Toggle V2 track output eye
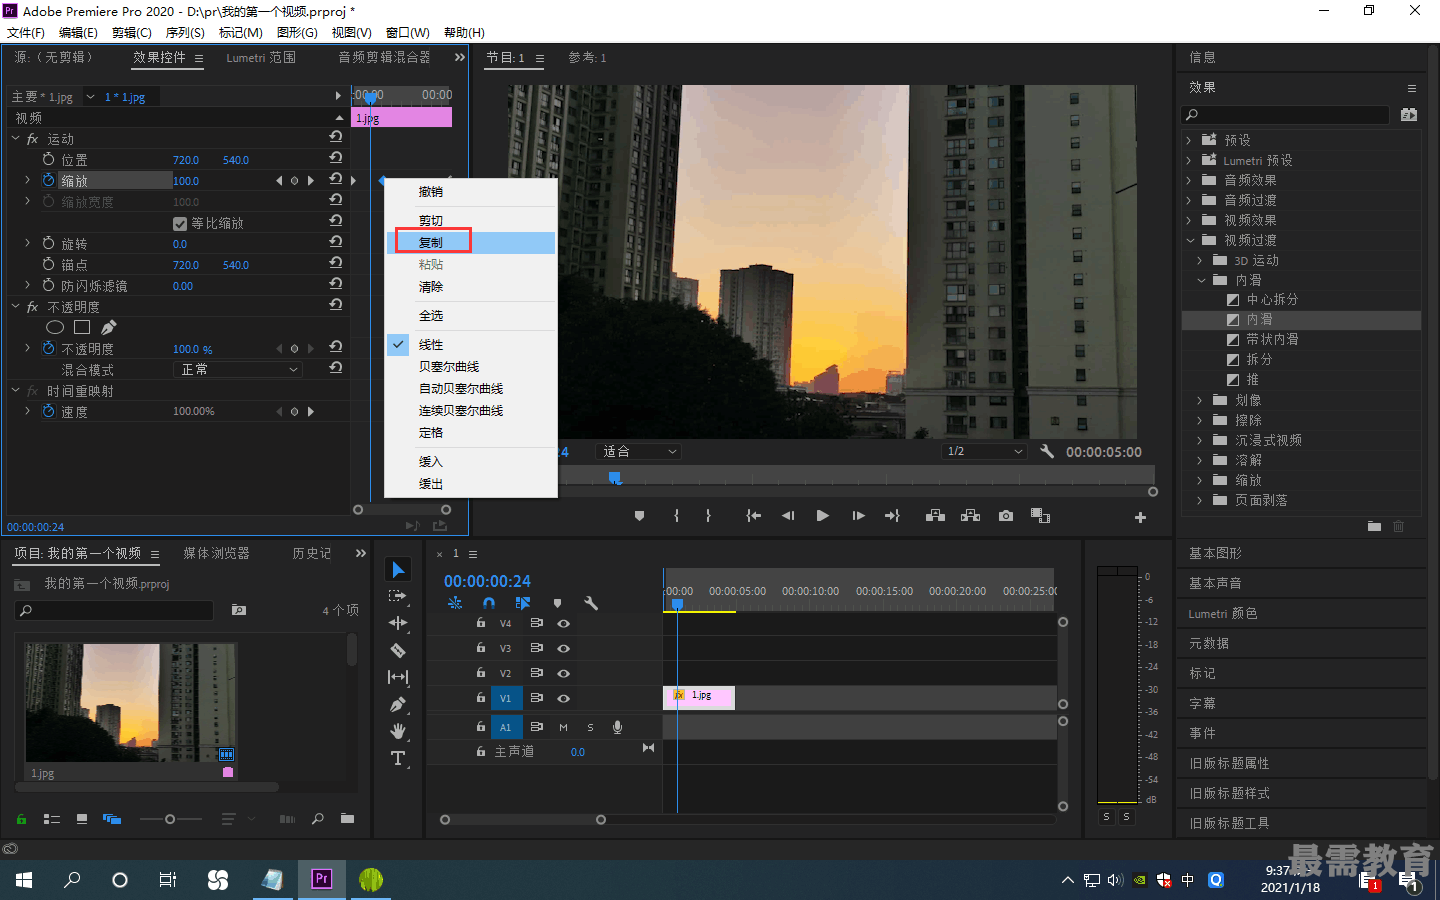1440x900 pixels. [564, 673]
